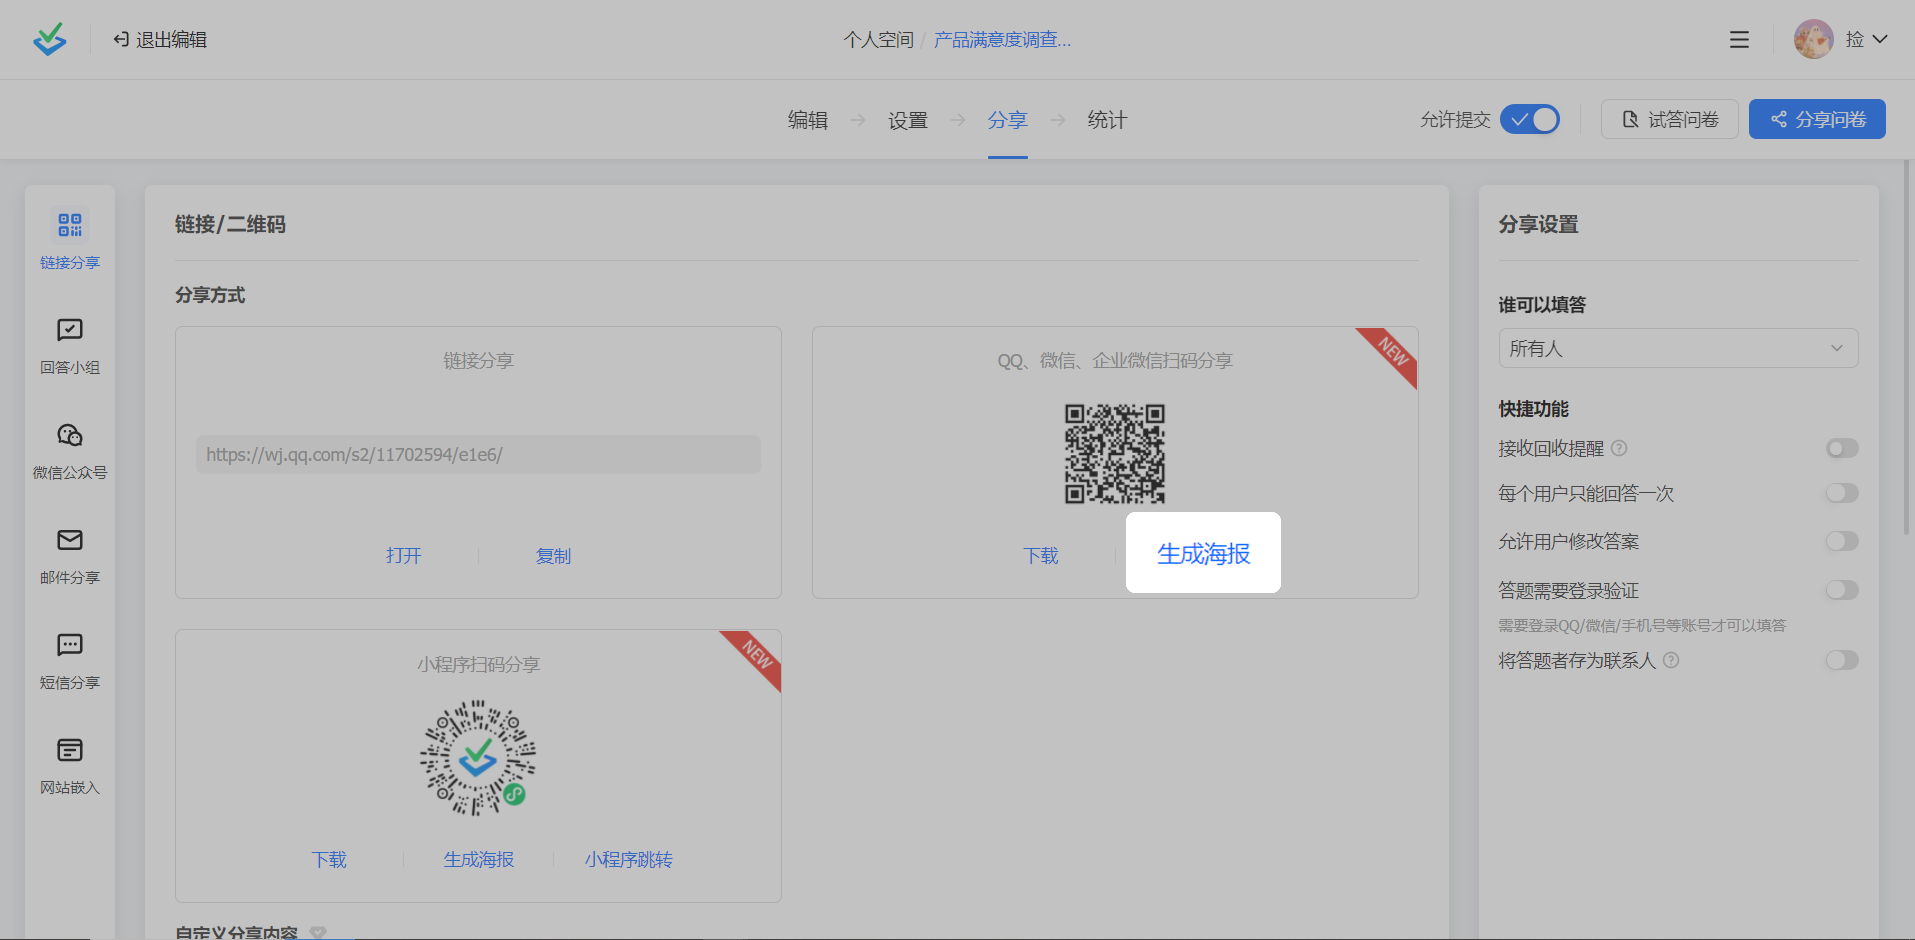Viewport: 1915px width, 940px height.
Task: Expand the 所有人 dropdown
Action: click(1677, 348)
